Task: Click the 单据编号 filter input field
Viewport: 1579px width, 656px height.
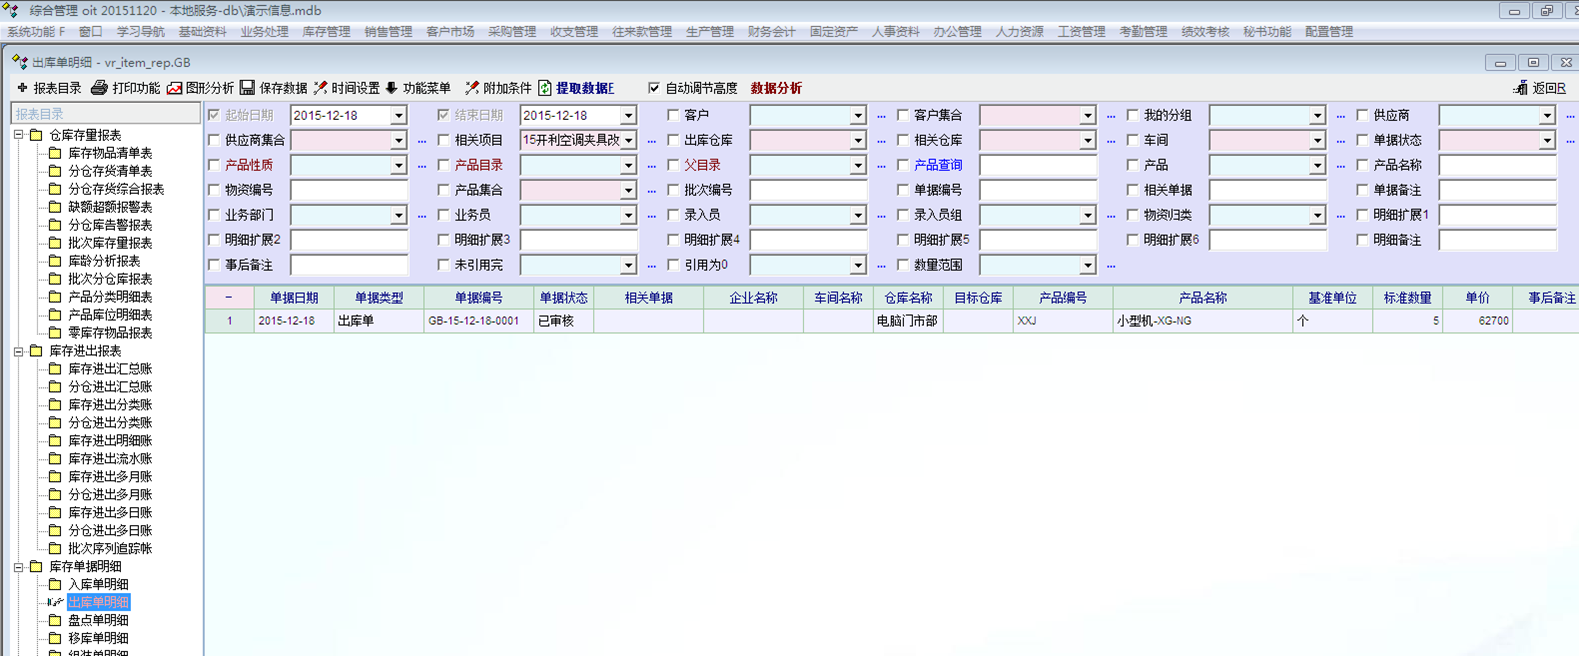Action: [1037, 190]
